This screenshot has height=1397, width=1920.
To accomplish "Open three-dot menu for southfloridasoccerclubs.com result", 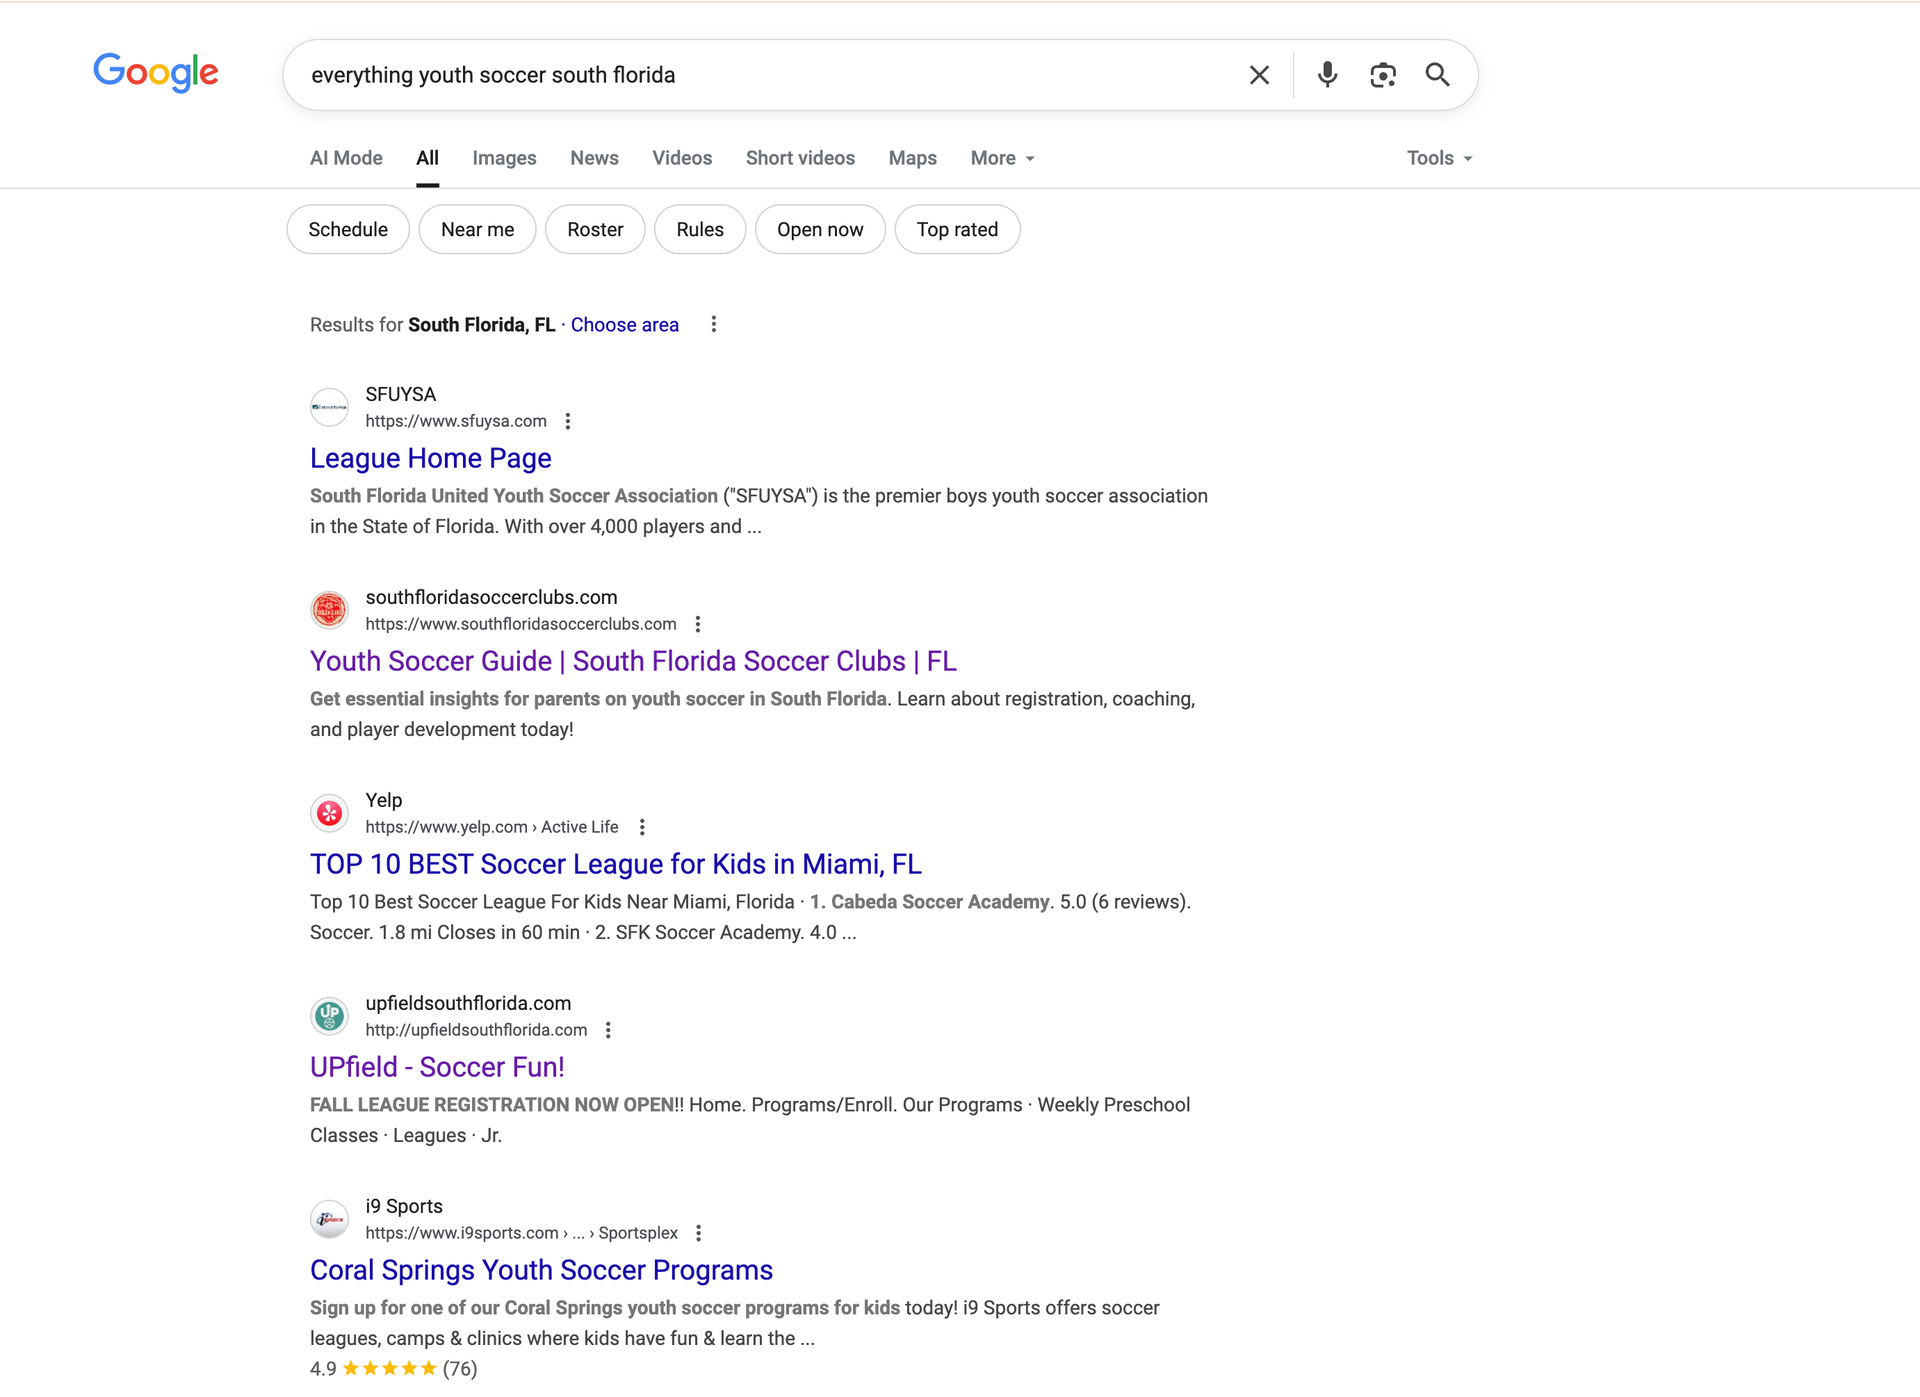I will [698, 624].
